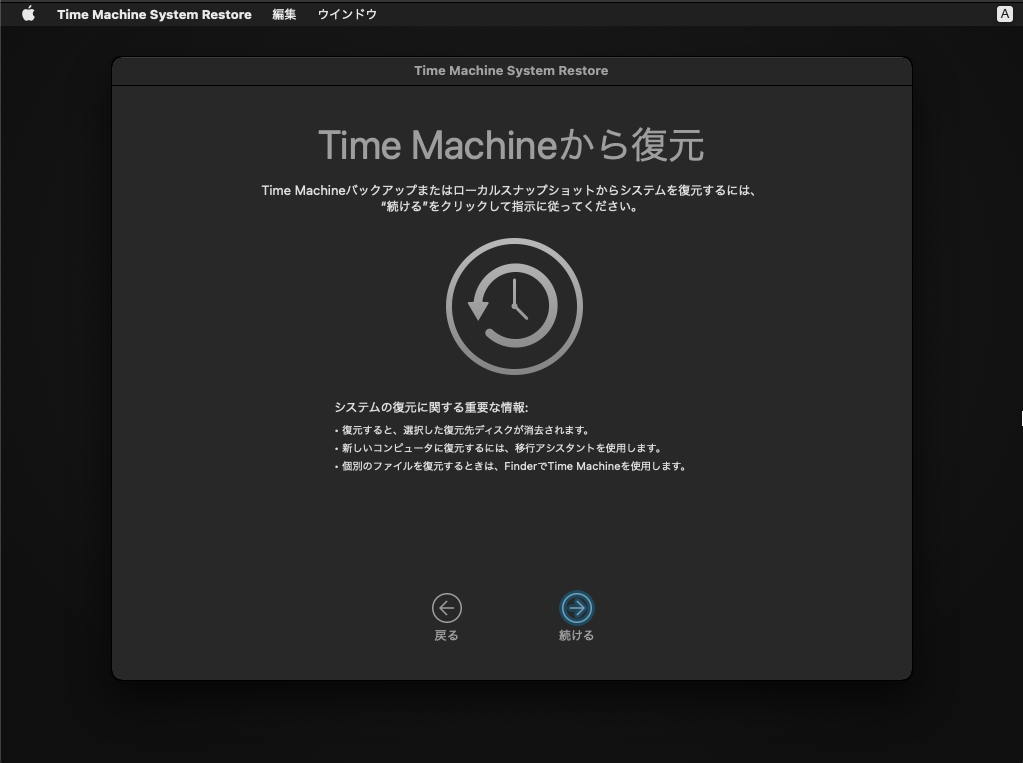Click the Time Machineから復元 heading
Screen dimensions: 1023x763
[511, 145]
